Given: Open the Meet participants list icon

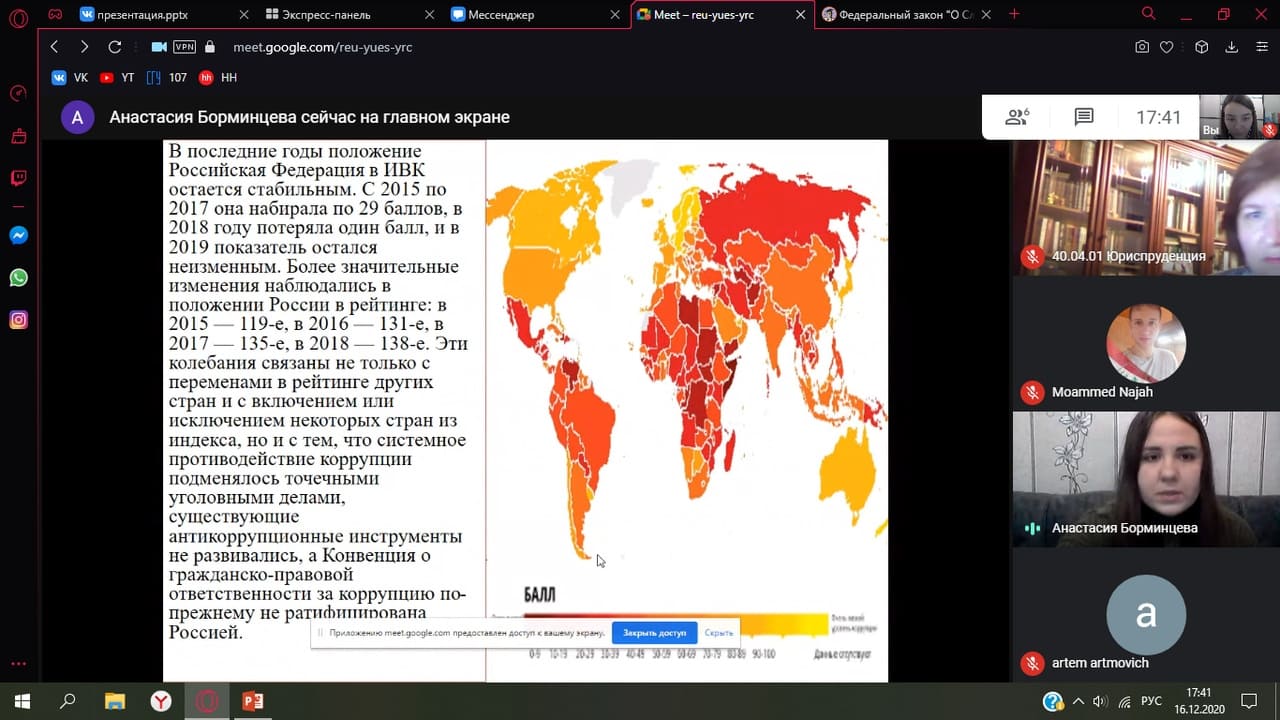Looking at the screenshot, I should click(x=1016, y=117).
